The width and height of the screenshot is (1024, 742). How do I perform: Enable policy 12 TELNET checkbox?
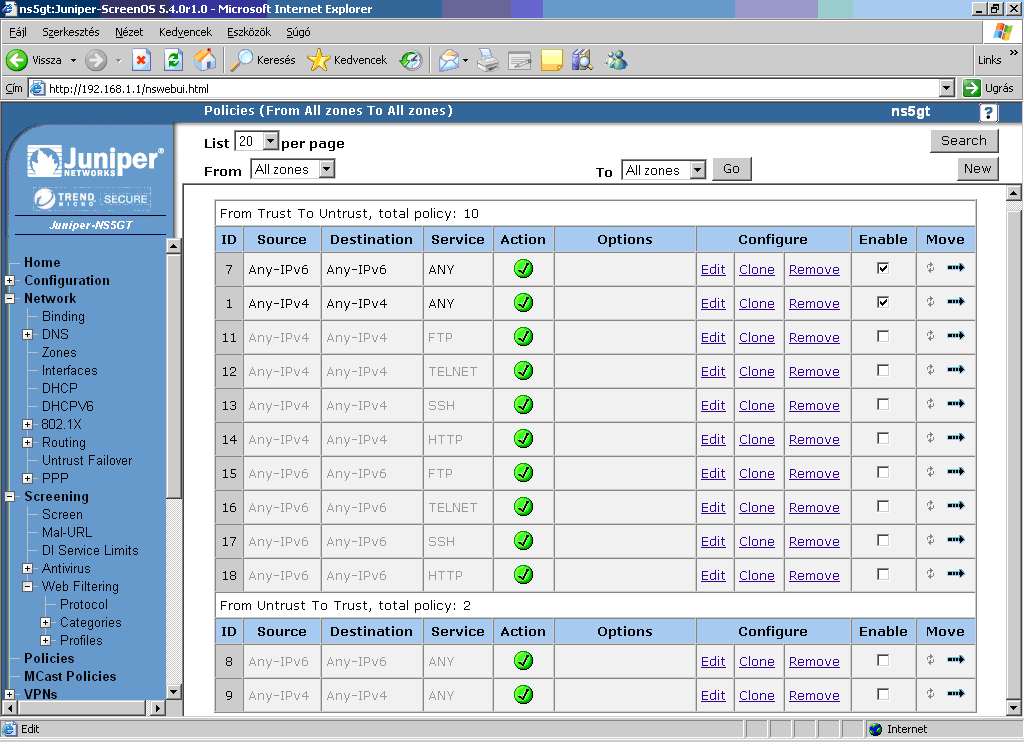pyautogui.click(x=882, y=370)
